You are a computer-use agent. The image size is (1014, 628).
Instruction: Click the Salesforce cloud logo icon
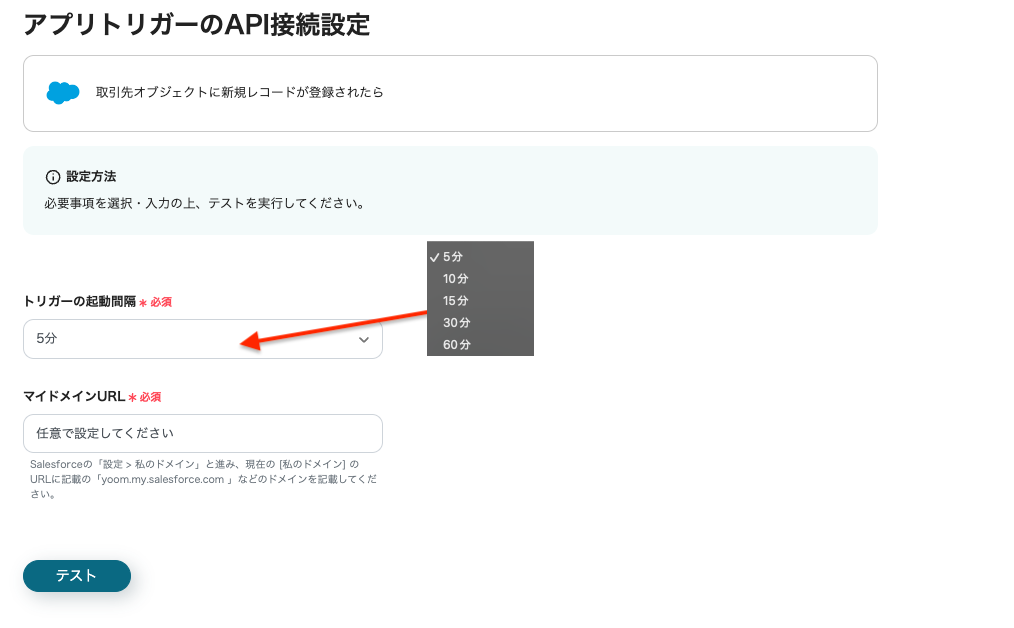pyautogui.click(x=62, y=93)
